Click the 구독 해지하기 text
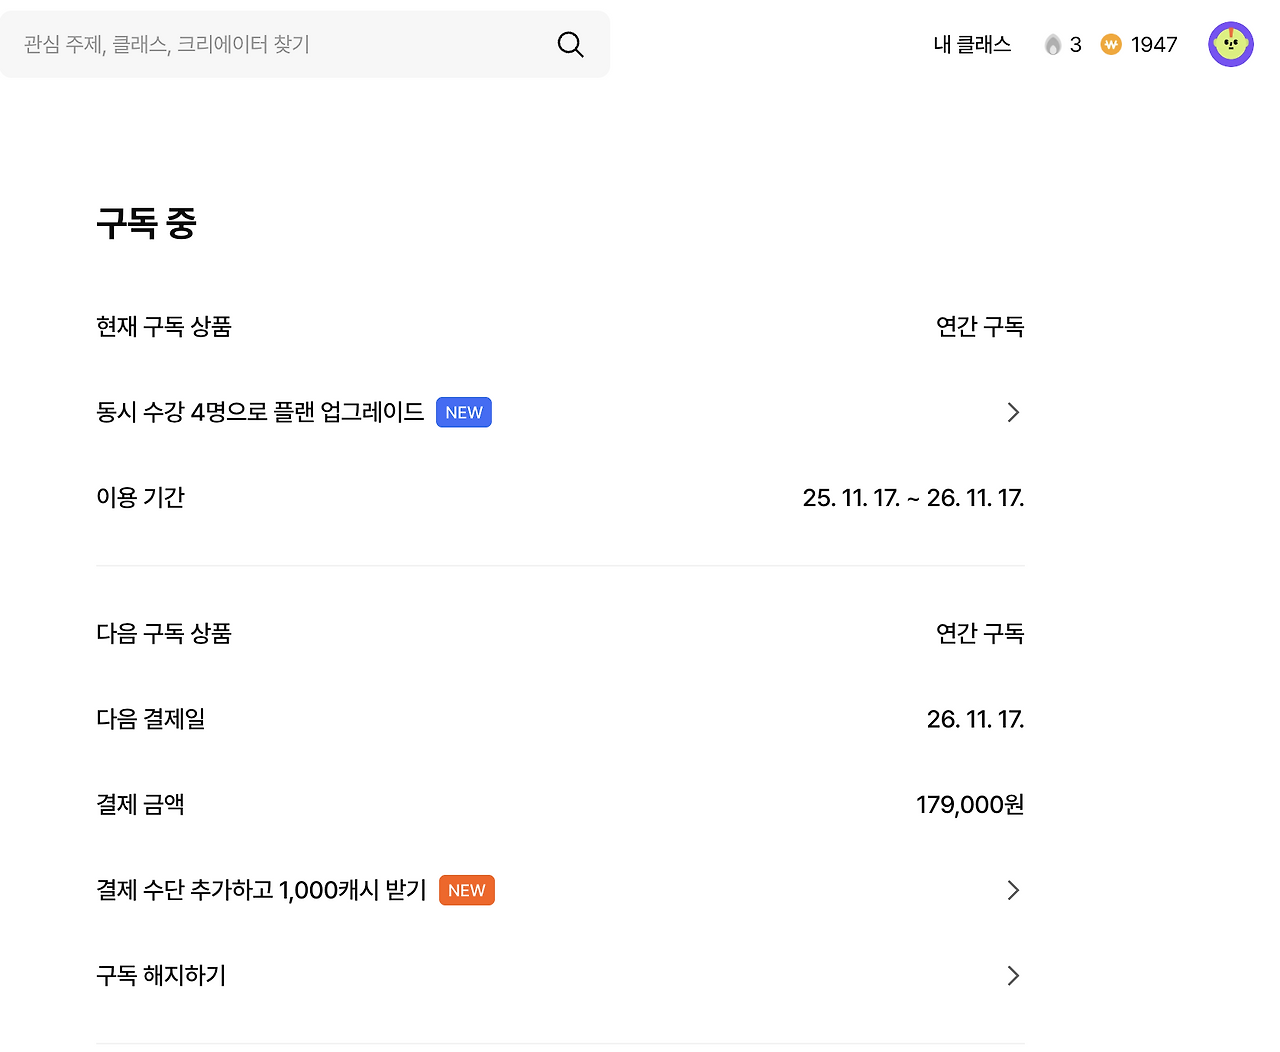 [161, 976]
